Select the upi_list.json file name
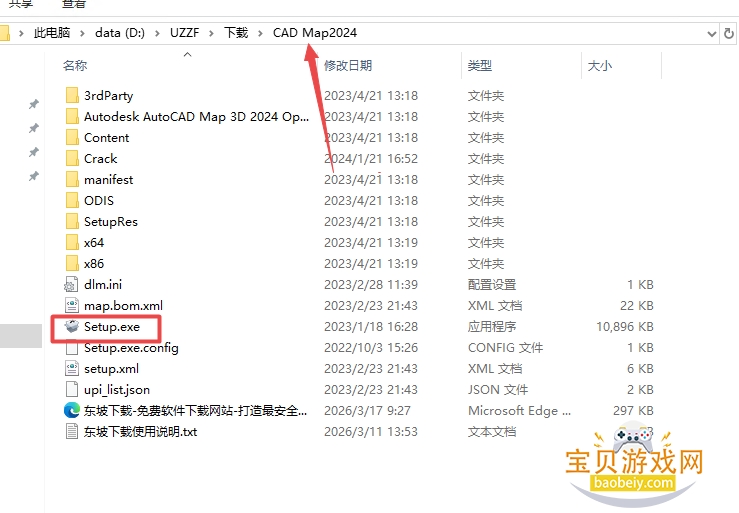739x513 pixels. (x=117, y=390)
